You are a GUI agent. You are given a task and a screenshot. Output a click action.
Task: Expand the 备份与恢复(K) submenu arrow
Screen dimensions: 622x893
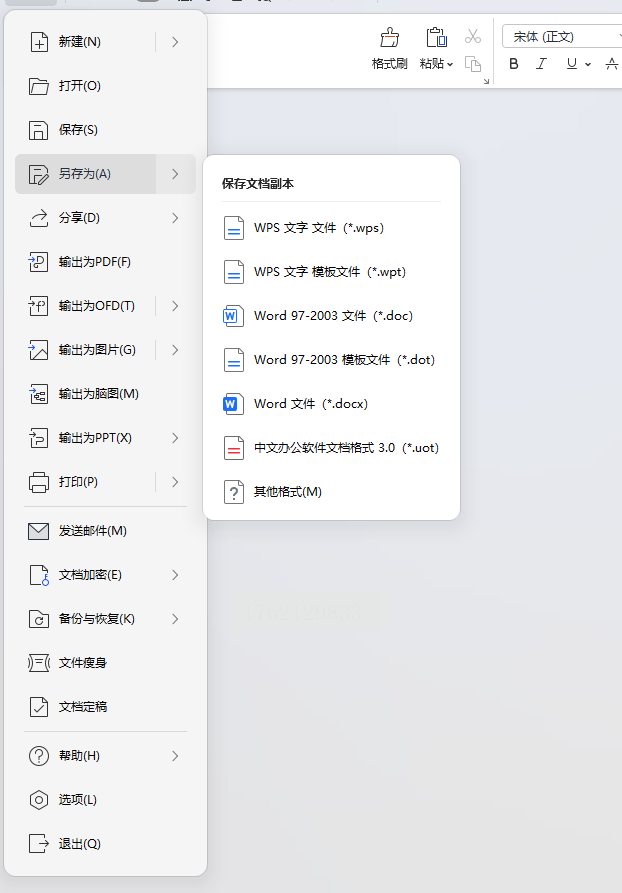tap(175, 619)
